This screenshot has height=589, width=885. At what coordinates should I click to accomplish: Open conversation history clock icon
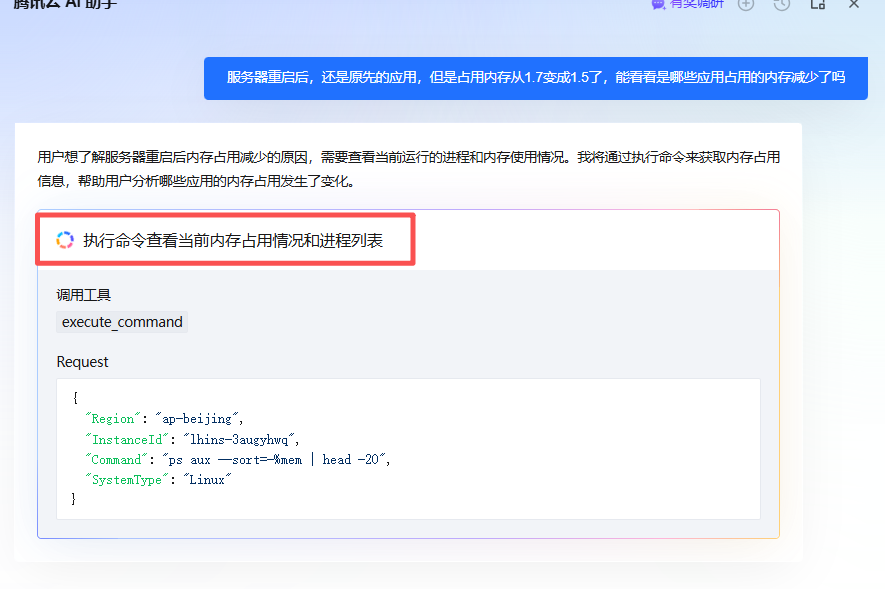(x=781, y=4)
